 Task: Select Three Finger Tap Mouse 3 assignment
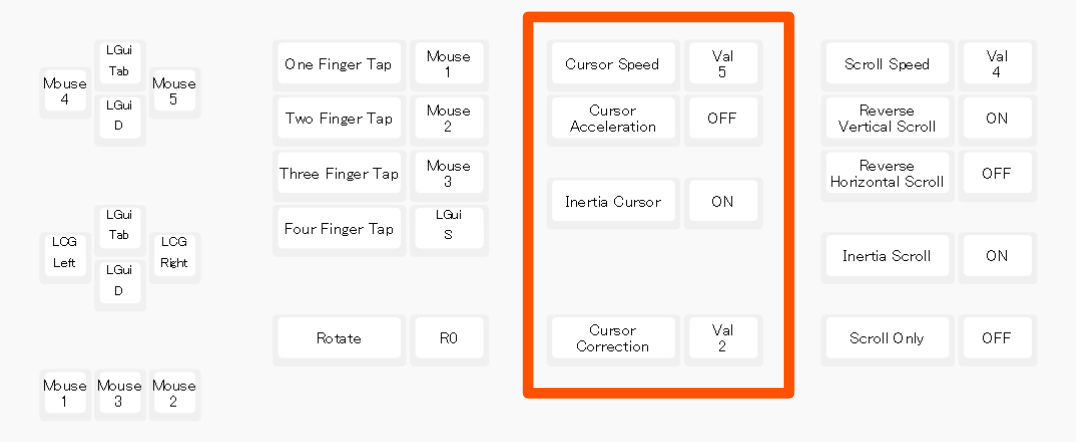point(448,174)
